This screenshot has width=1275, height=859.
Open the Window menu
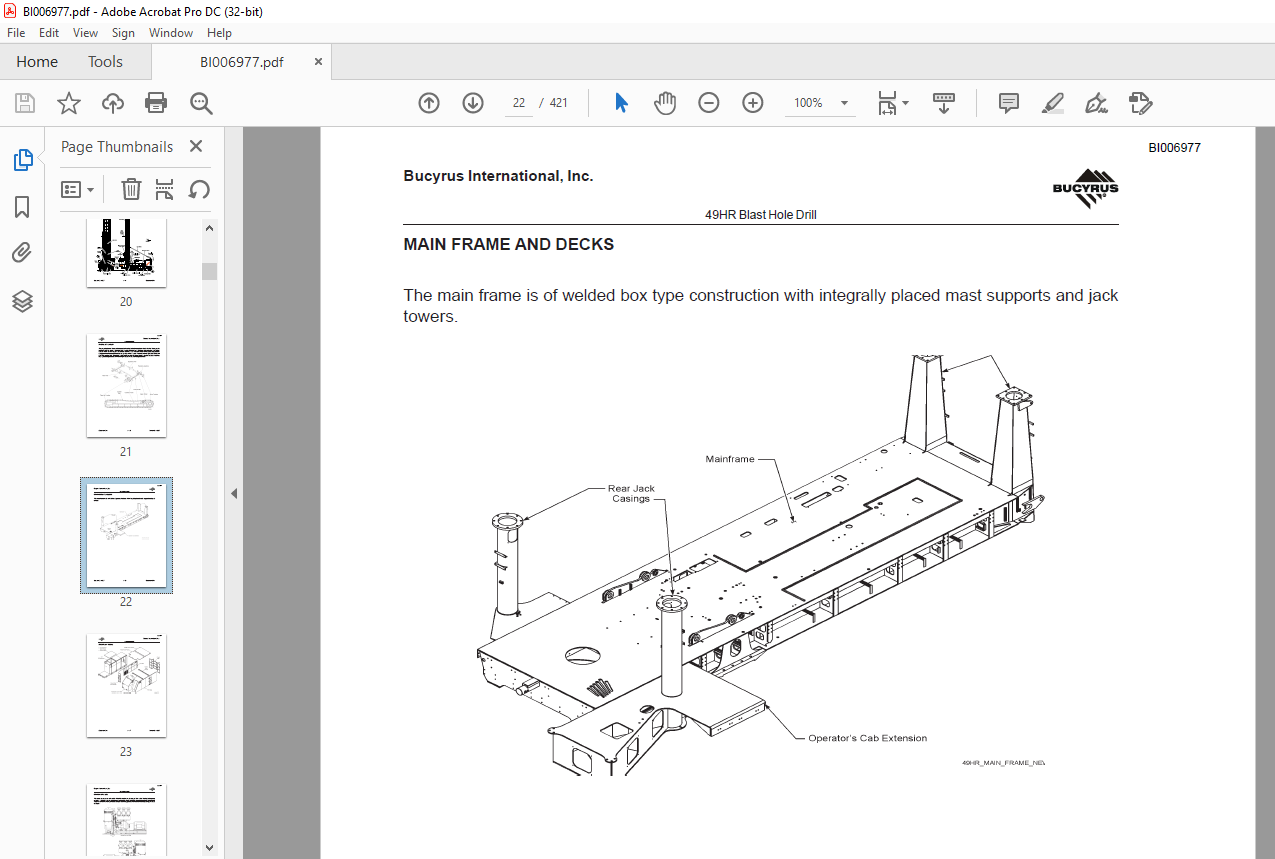coord(171,33)
